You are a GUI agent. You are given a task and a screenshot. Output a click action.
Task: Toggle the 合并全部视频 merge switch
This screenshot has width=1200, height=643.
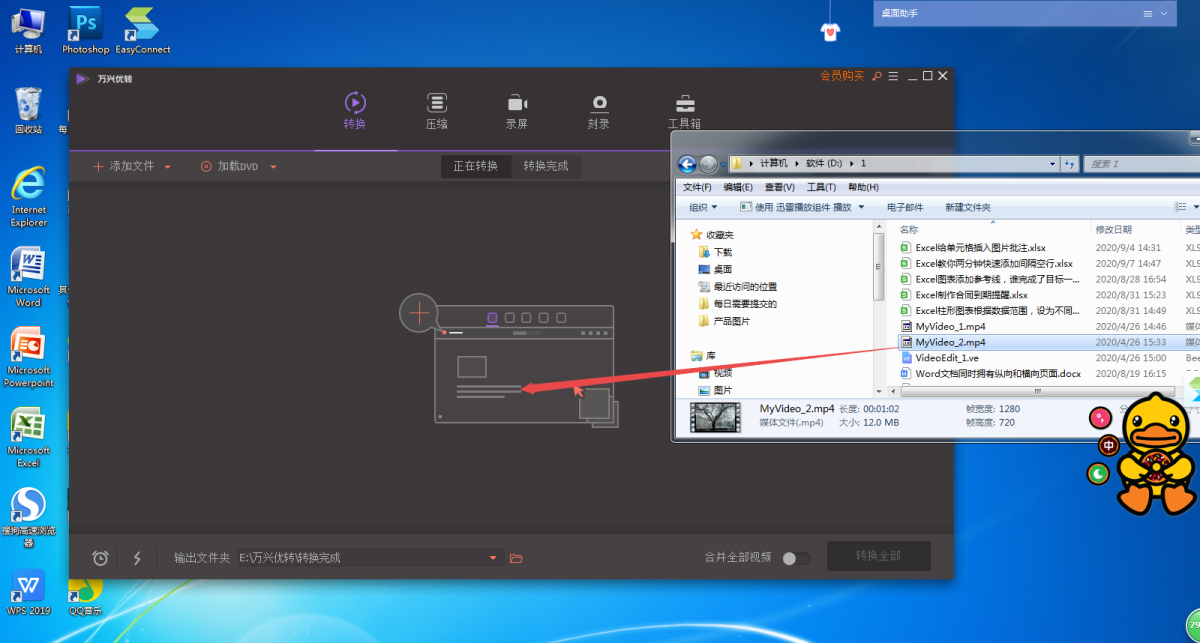pos(796,558)
